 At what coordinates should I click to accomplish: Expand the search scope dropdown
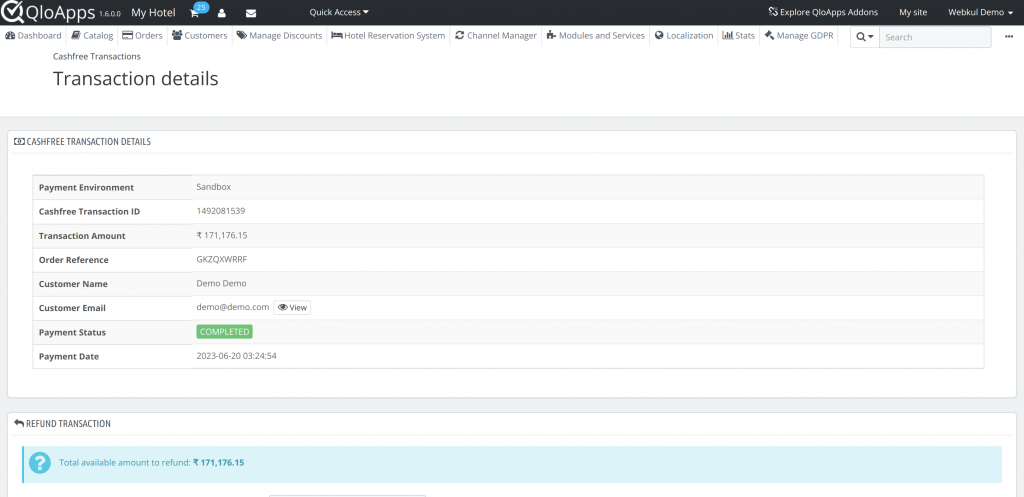pyautogui.click(x=865, y=37)
